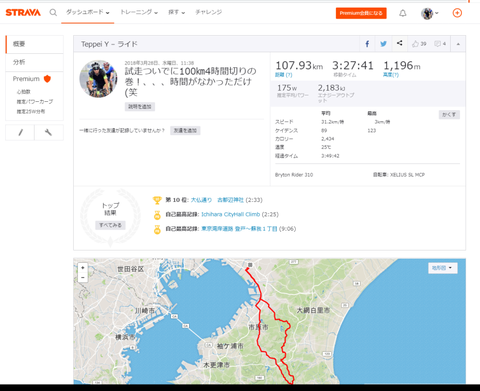
Task: Open the profile avatar dropdown
Action: [430, 13]
